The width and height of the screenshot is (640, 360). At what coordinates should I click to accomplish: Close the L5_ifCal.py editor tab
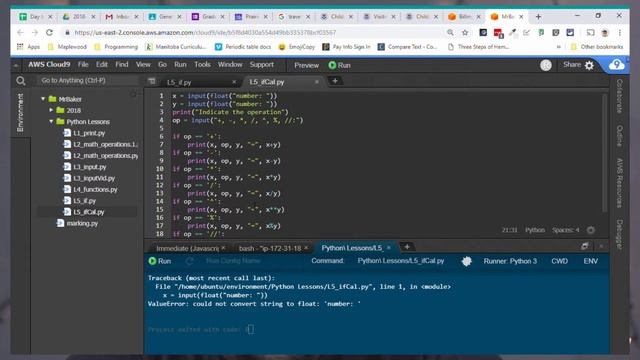(317, 82)
